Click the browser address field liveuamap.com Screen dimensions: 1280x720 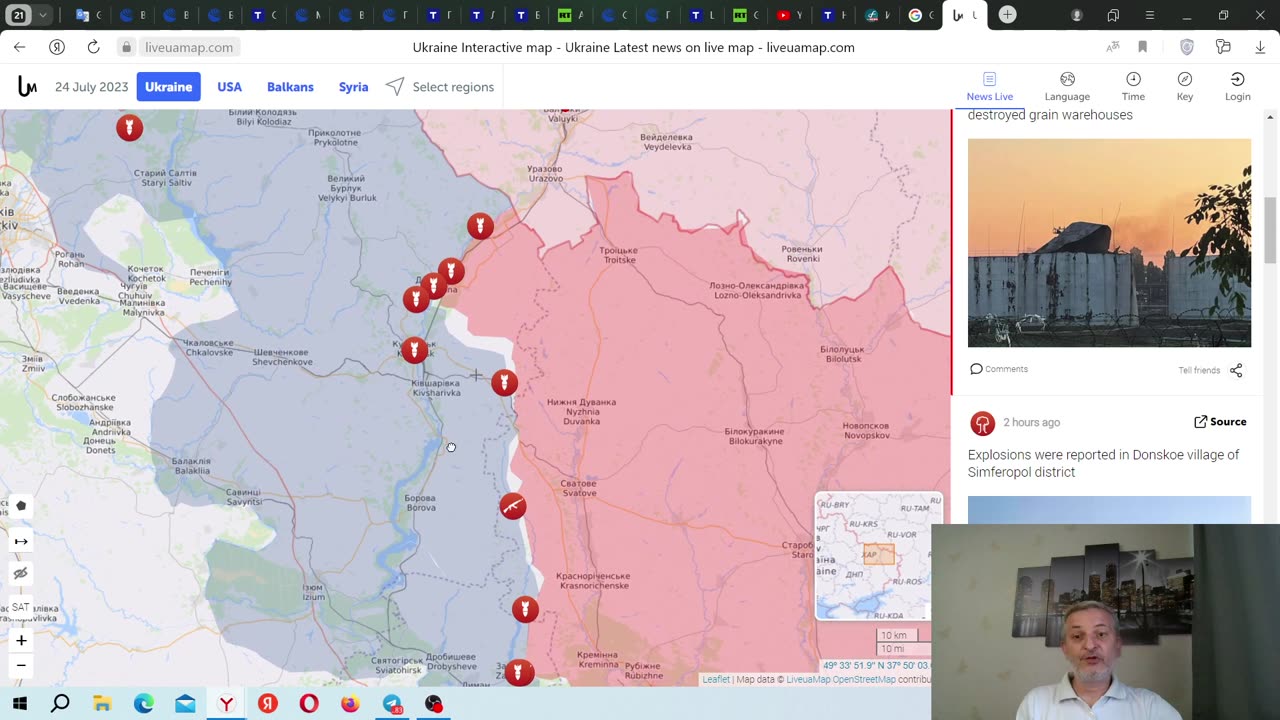(x=189, y=47)
